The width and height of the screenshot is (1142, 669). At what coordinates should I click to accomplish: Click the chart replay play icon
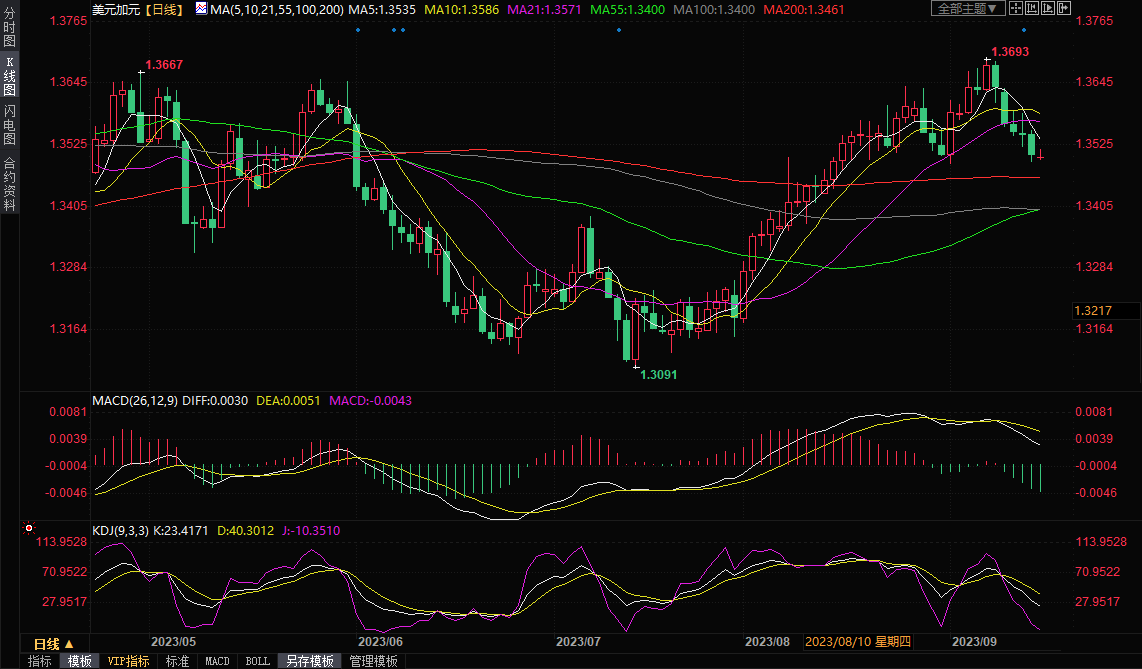[1047, 8]
